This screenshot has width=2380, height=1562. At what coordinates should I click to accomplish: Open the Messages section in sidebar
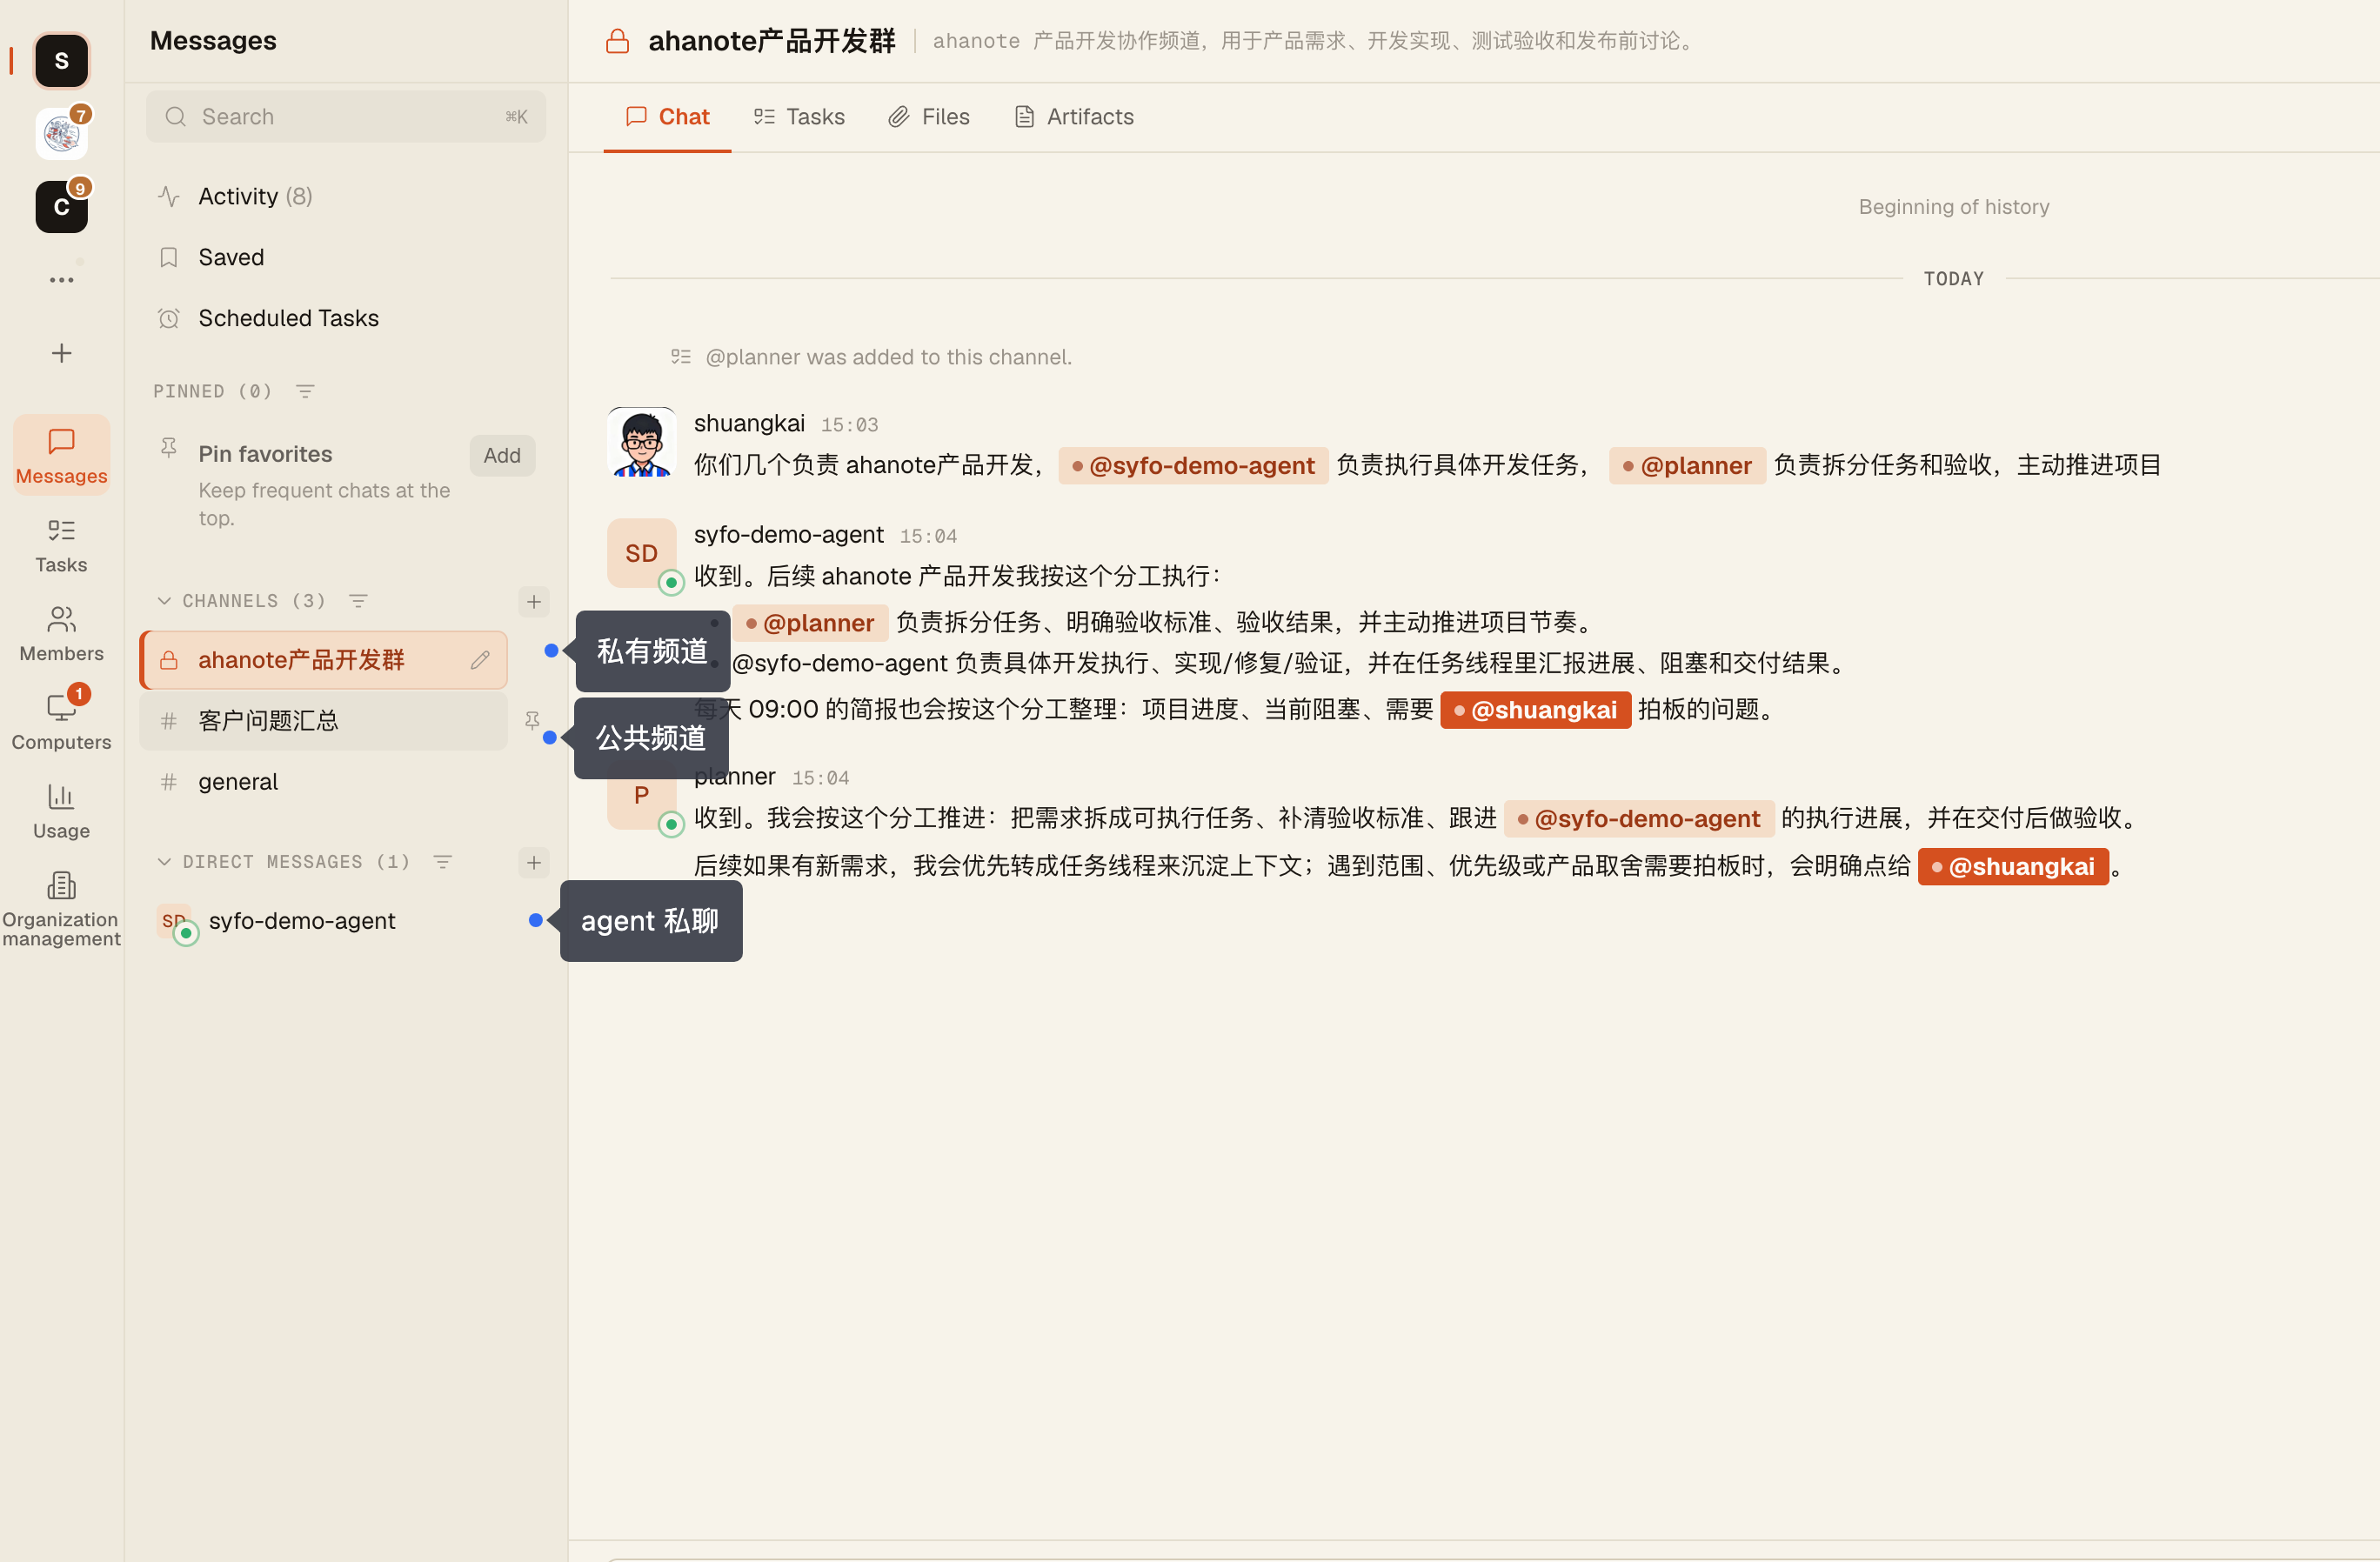point(61,455)
